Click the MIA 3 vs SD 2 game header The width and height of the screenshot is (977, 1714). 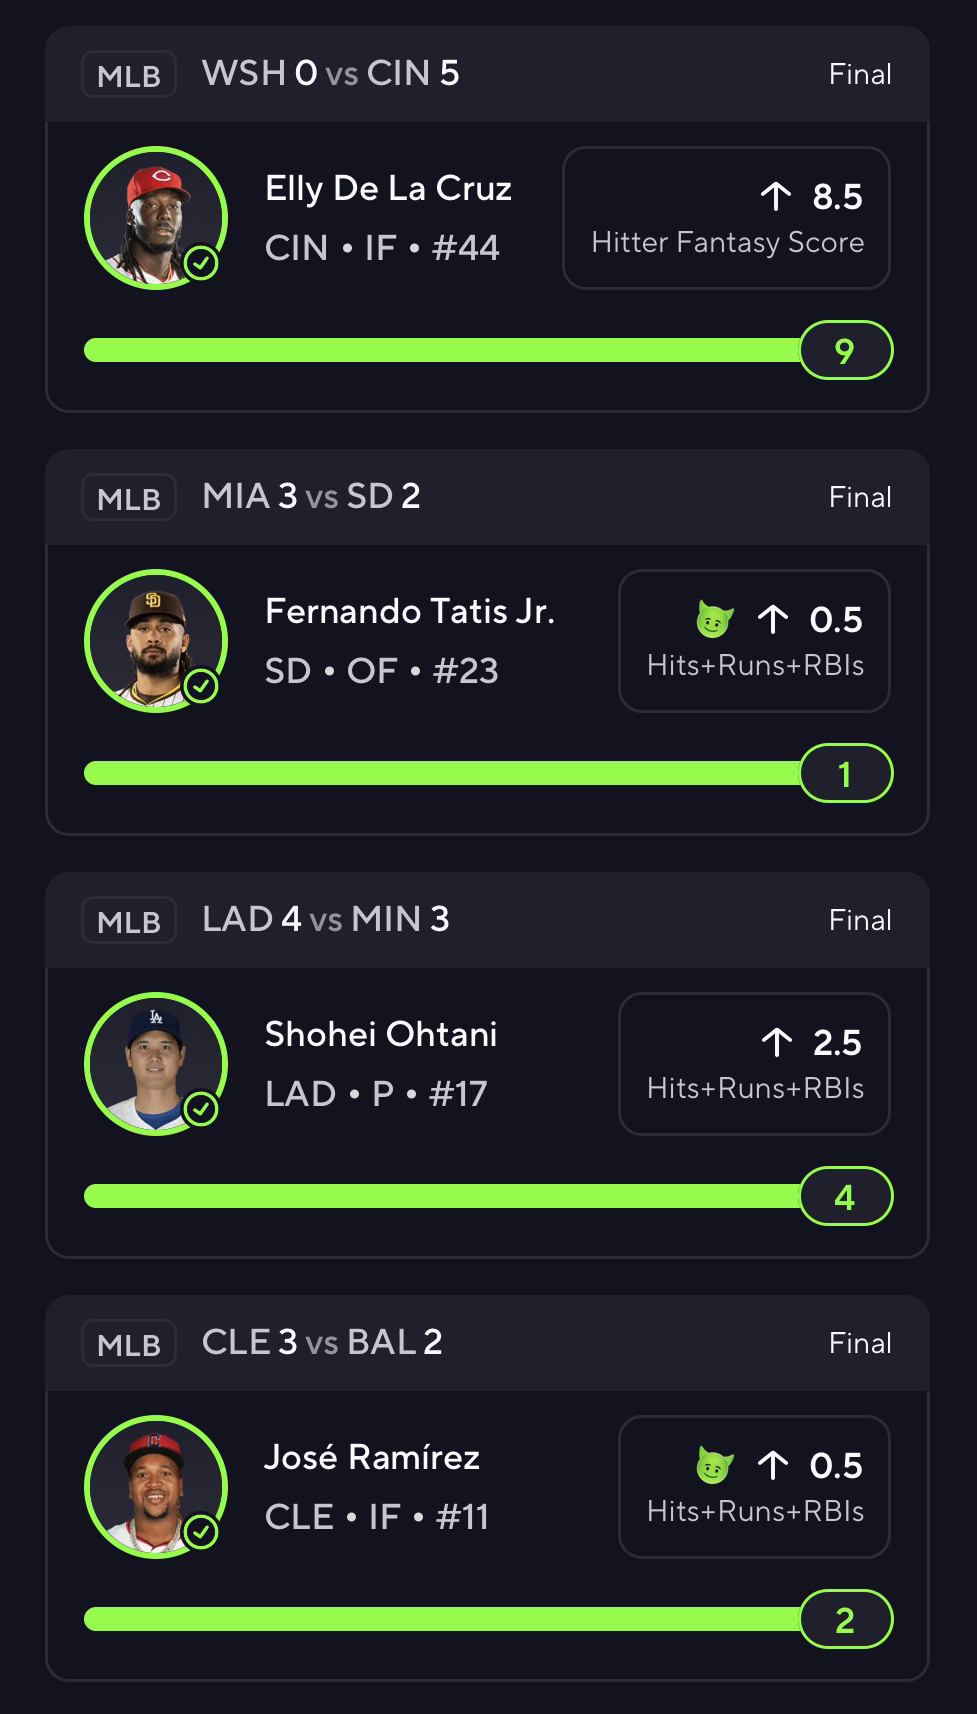(311, 496)
